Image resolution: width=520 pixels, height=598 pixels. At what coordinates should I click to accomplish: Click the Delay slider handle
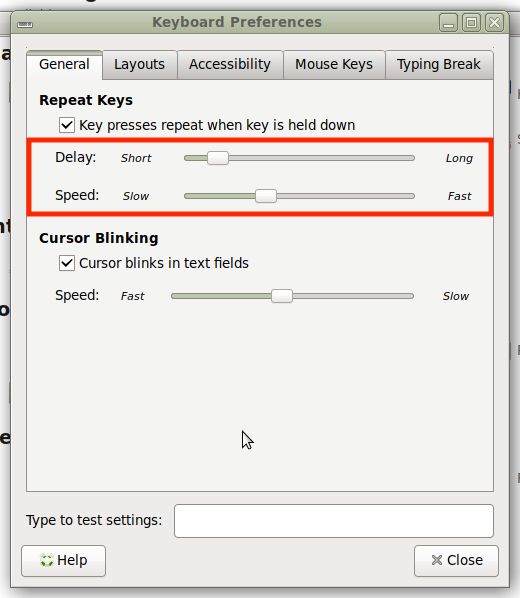(x=218, y=158)
